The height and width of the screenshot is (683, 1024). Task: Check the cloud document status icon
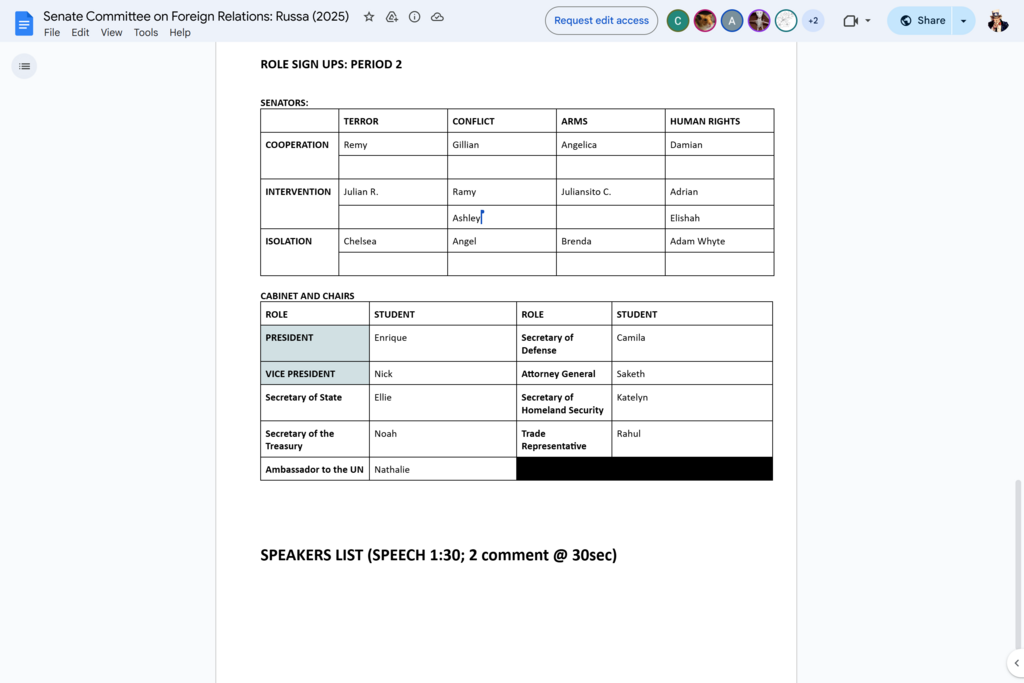438,17
